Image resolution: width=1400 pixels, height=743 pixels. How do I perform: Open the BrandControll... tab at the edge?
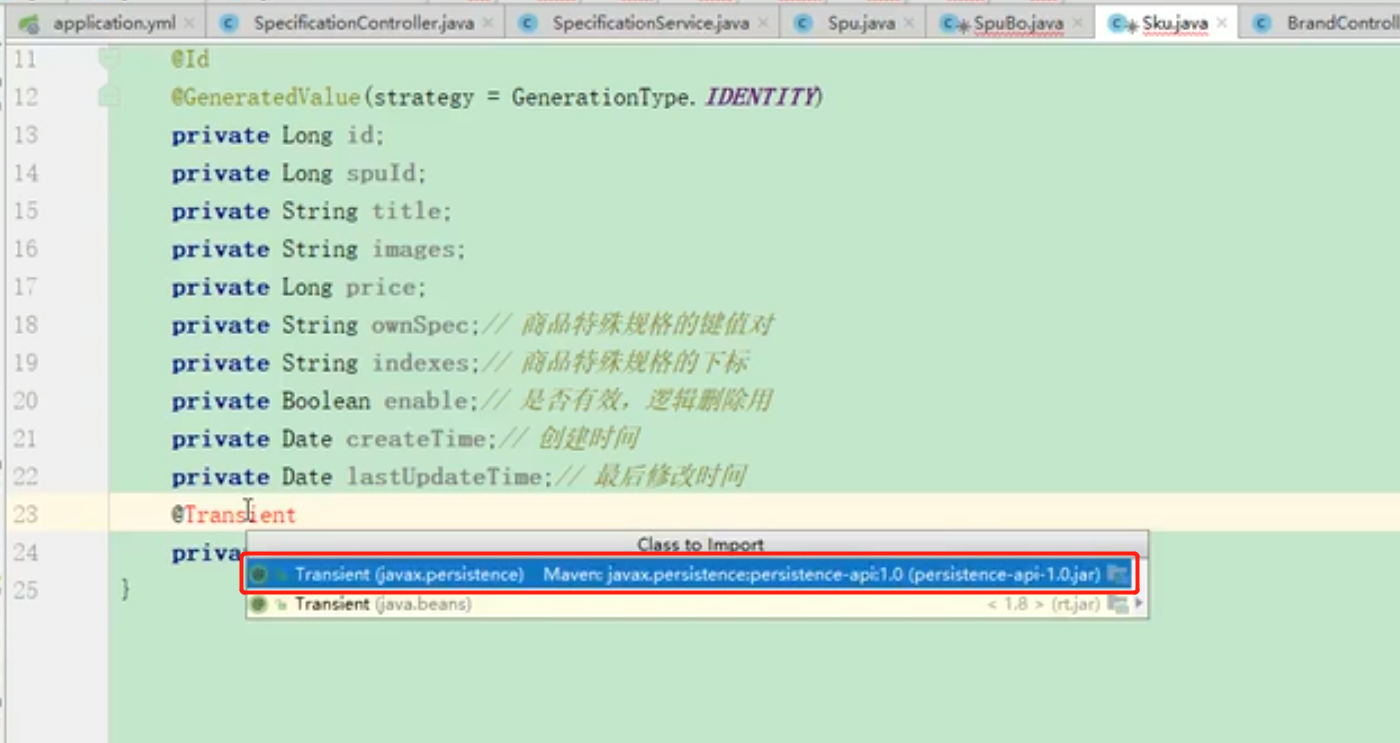1342,23
